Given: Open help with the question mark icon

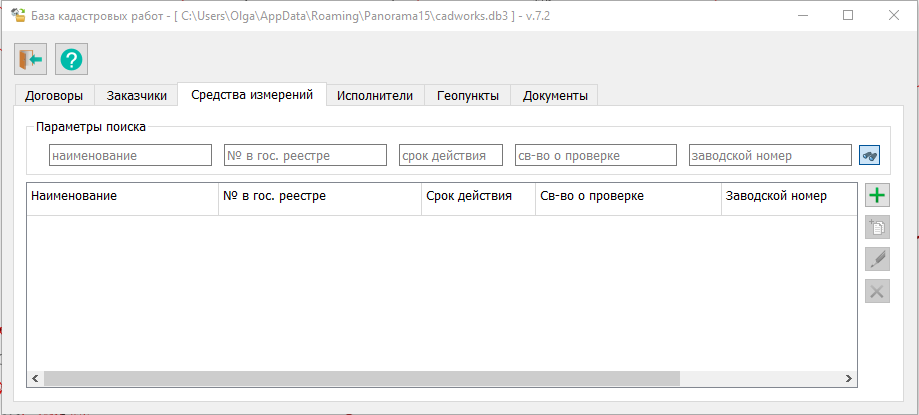Looking at the screenshot, I should click(x=72, y=59).
